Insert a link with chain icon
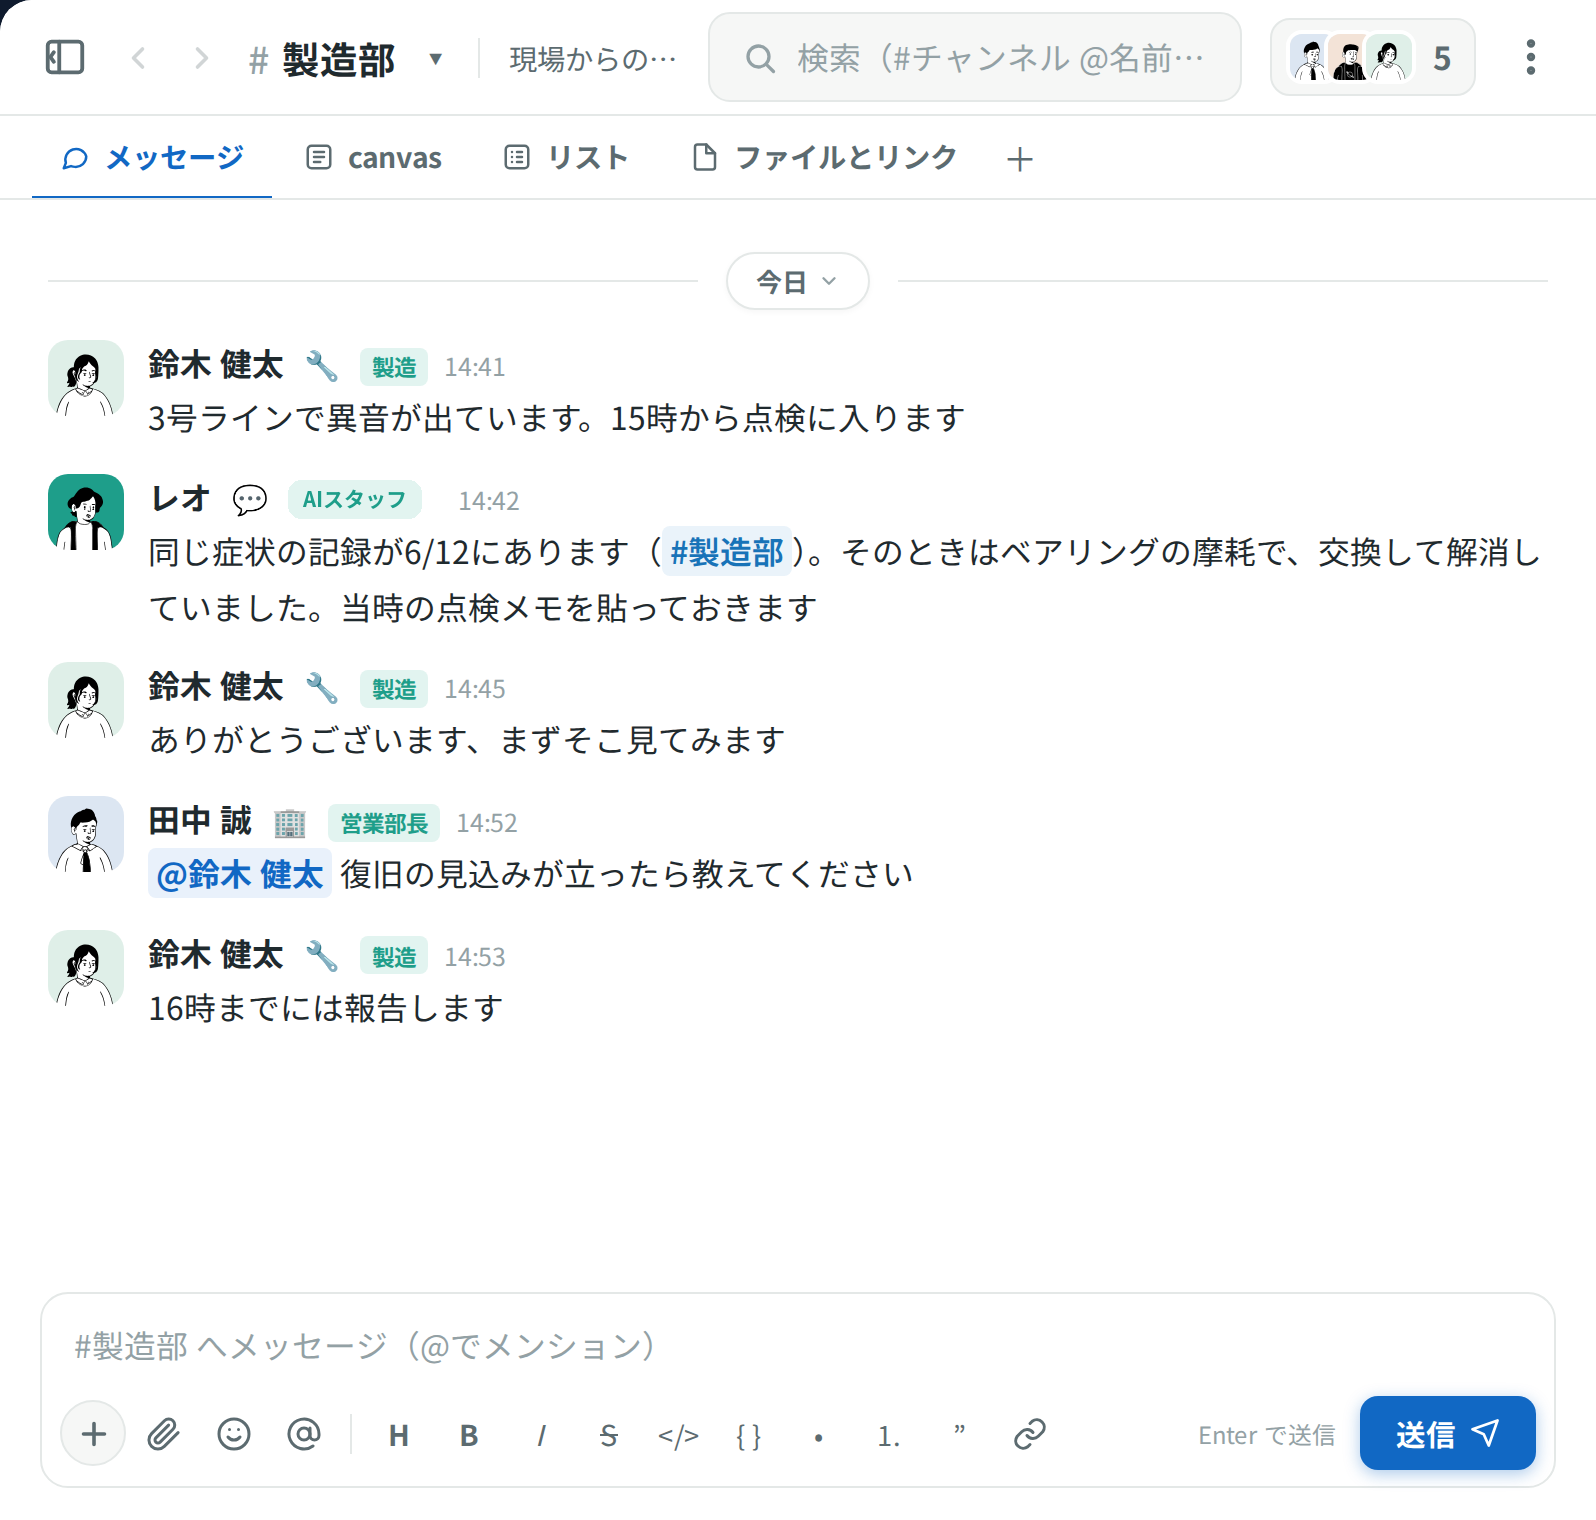This screenshot has height=1520, width=1596. pyautogui.click(x=1029, y=1434)
